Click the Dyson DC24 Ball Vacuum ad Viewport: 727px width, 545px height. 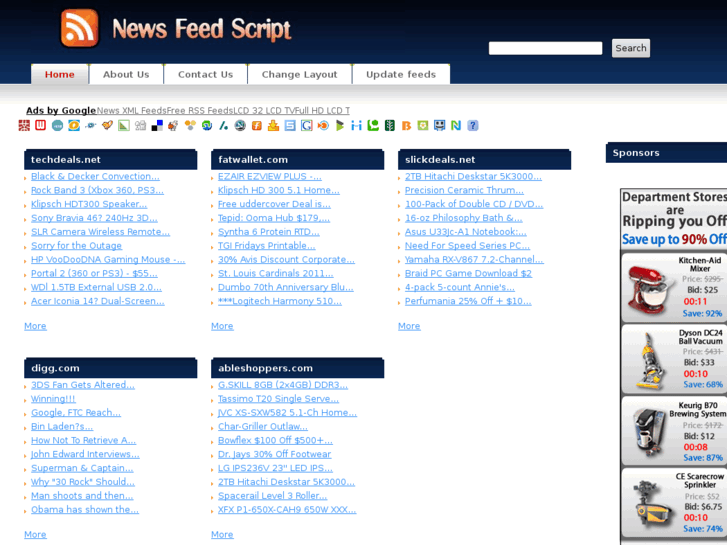coord(674,359)
